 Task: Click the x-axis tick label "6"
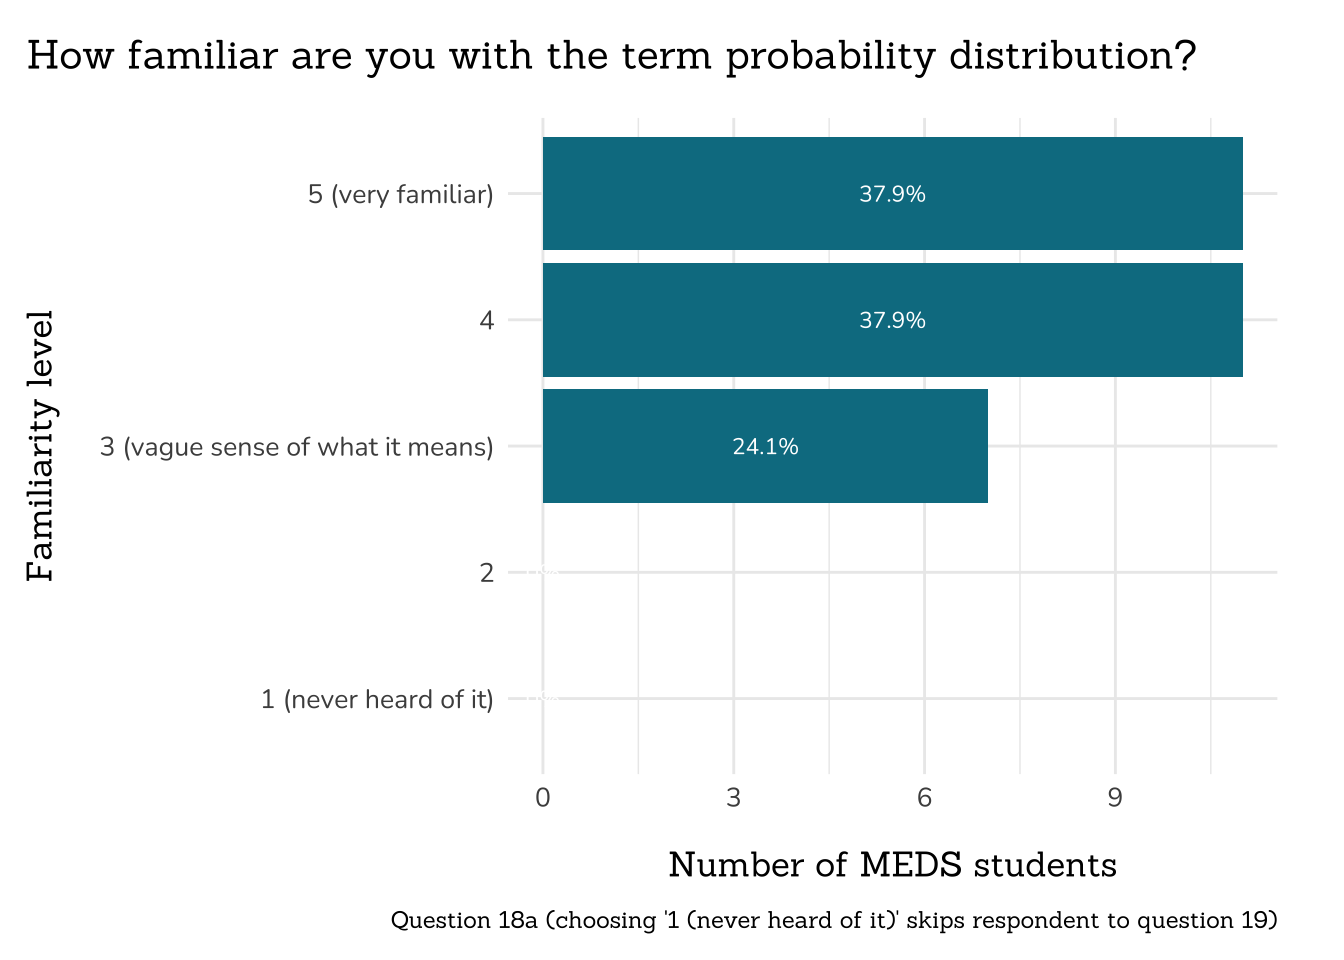924,798
